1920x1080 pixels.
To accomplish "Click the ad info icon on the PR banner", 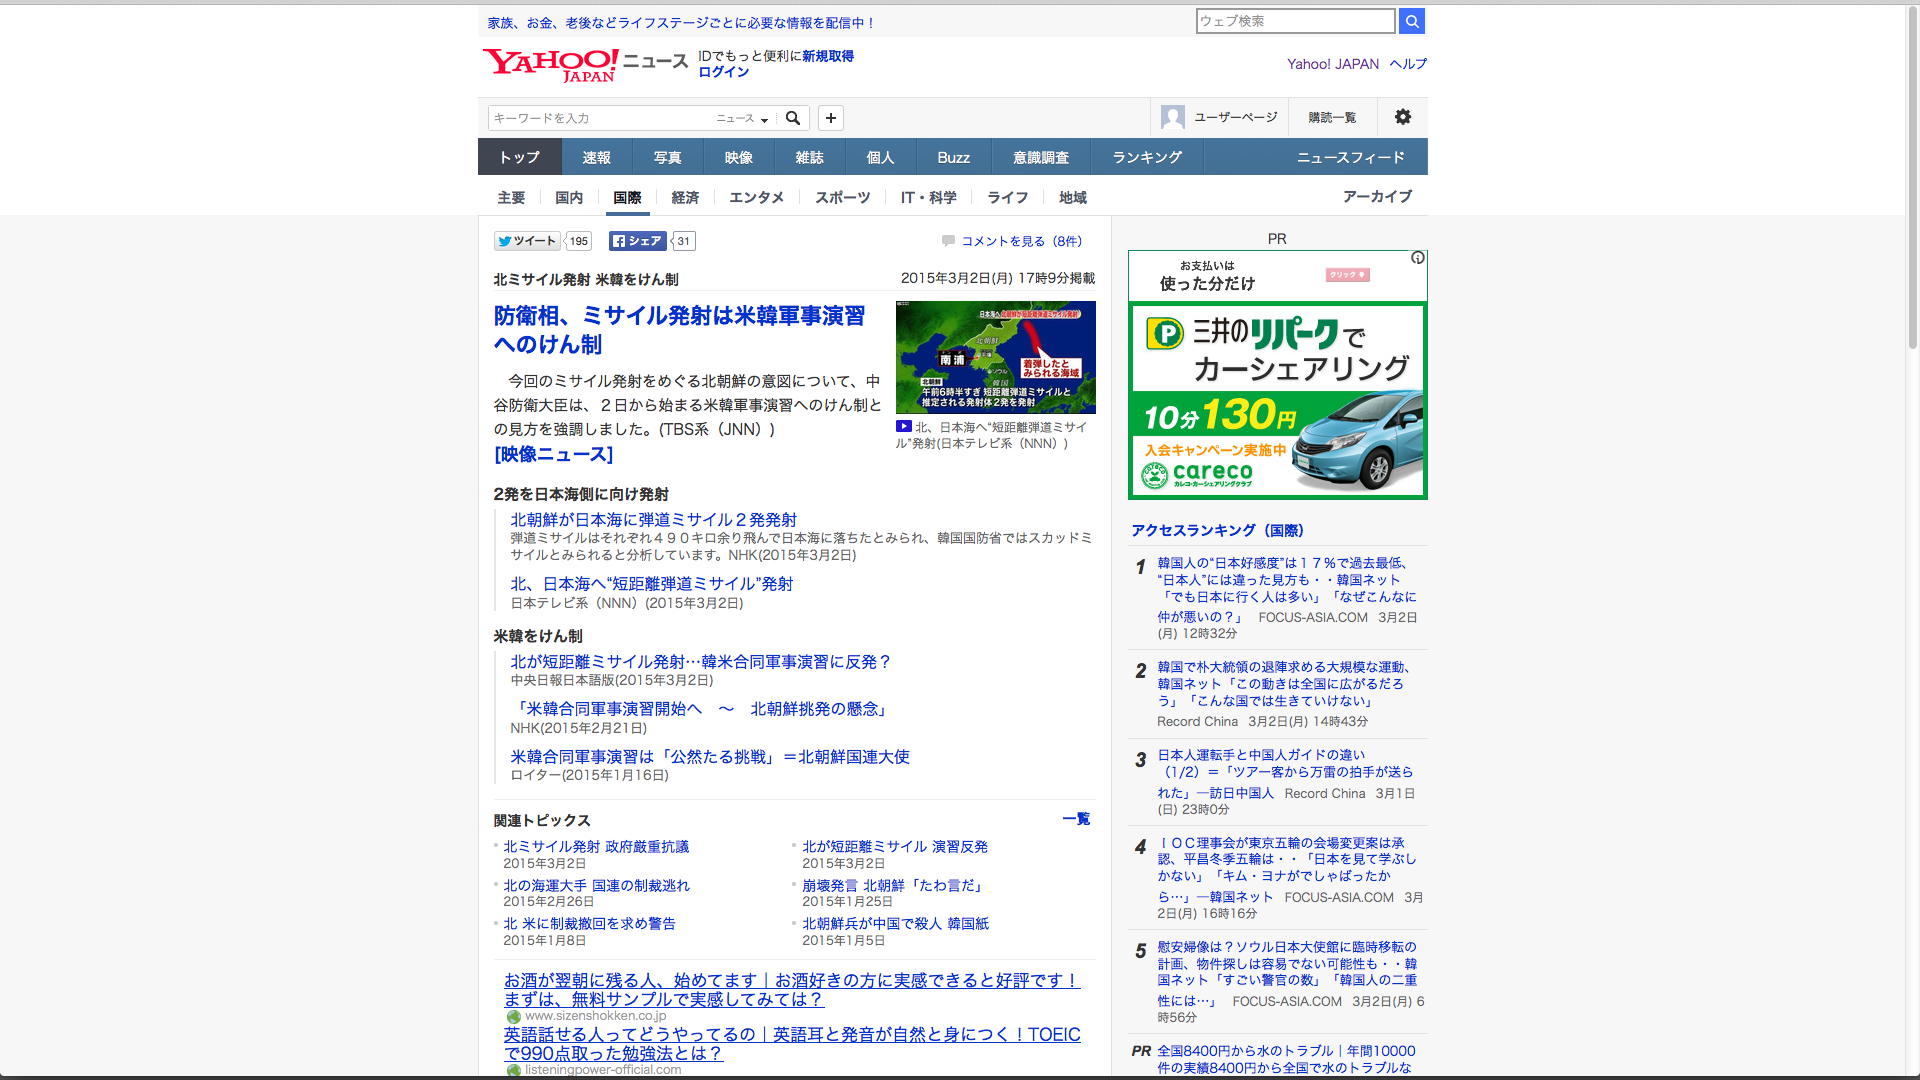I will coord(1417,258).
